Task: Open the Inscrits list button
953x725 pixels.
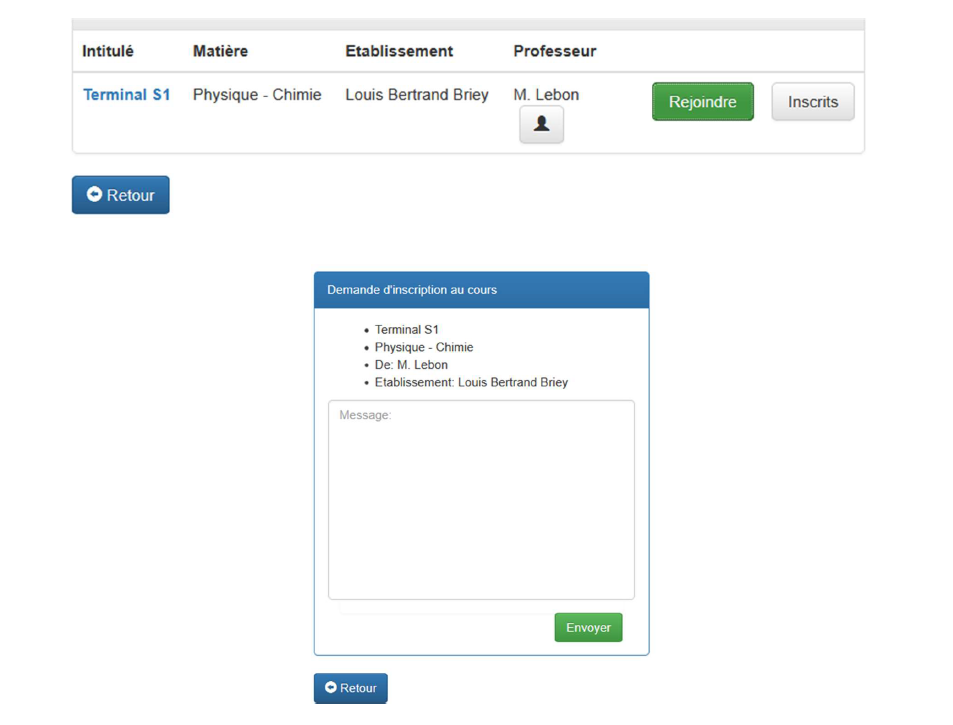Action: tap(812, 102)
